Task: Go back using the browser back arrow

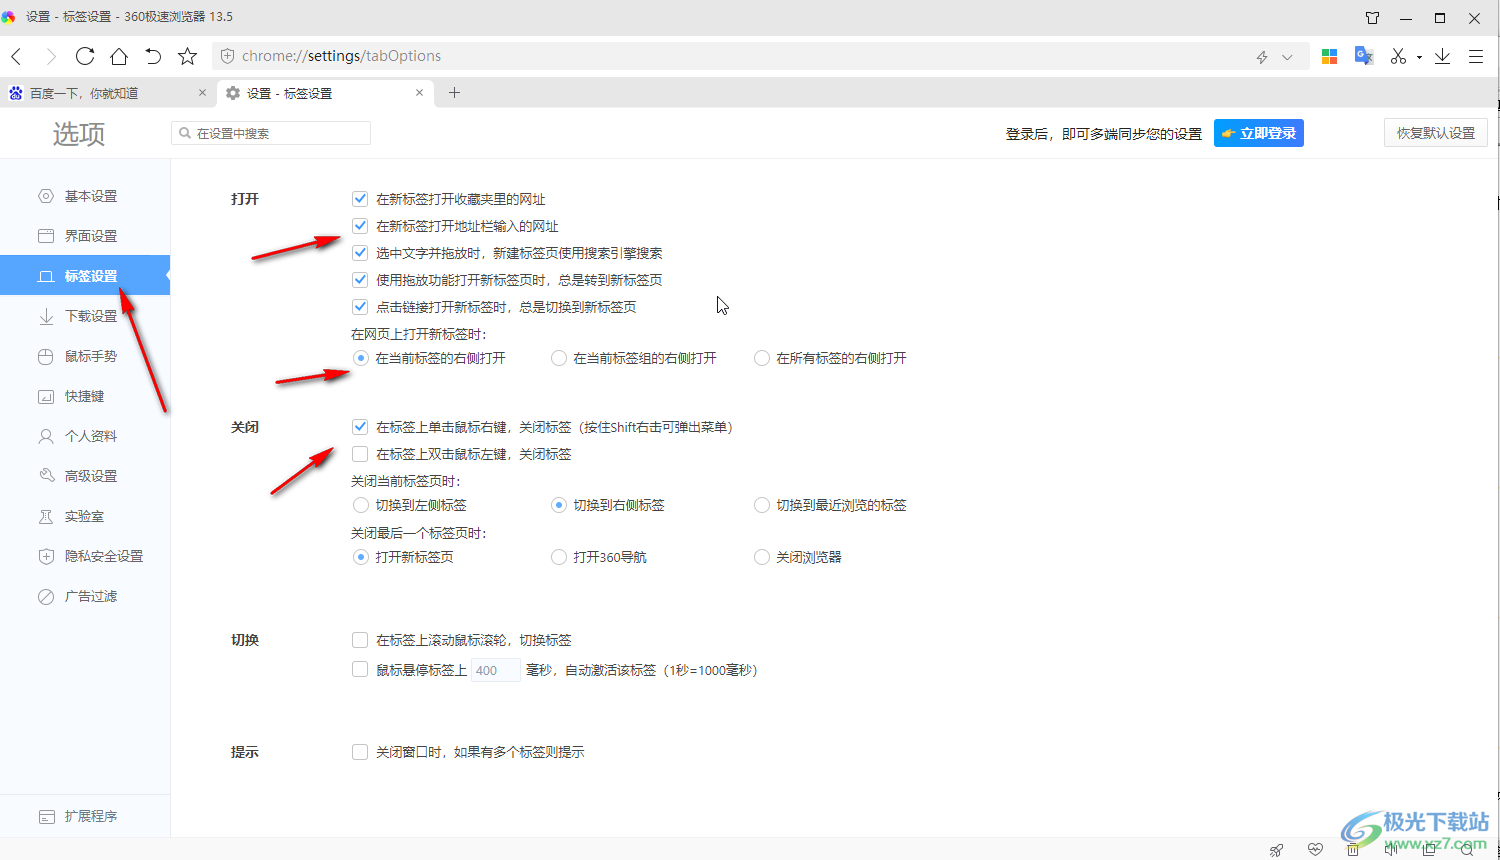Action: [16, 57]
